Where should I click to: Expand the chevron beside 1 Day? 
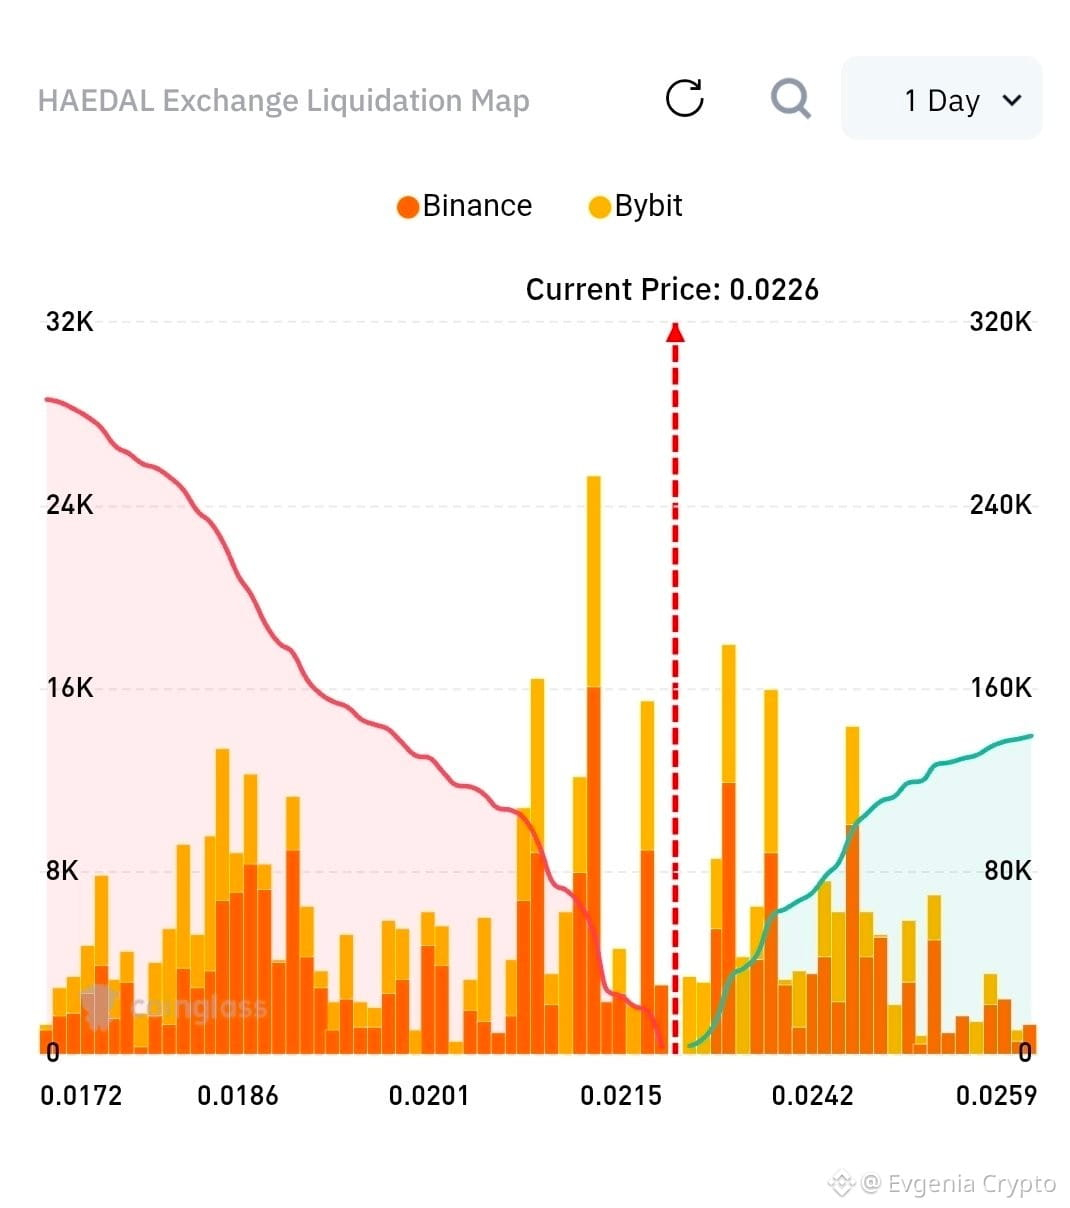point(1012,100)
